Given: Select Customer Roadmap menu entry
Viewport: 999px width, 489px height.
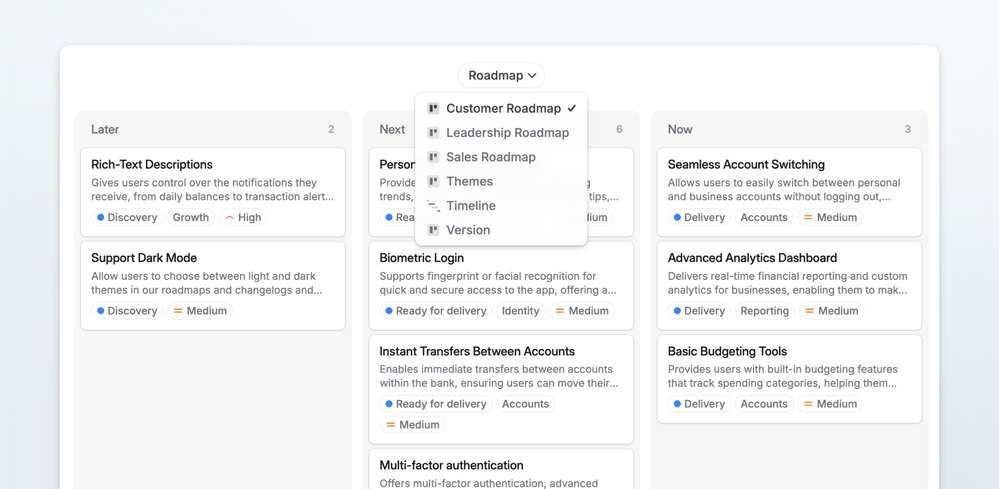Looking at the screenshot, I should click(x=501, y=108).
